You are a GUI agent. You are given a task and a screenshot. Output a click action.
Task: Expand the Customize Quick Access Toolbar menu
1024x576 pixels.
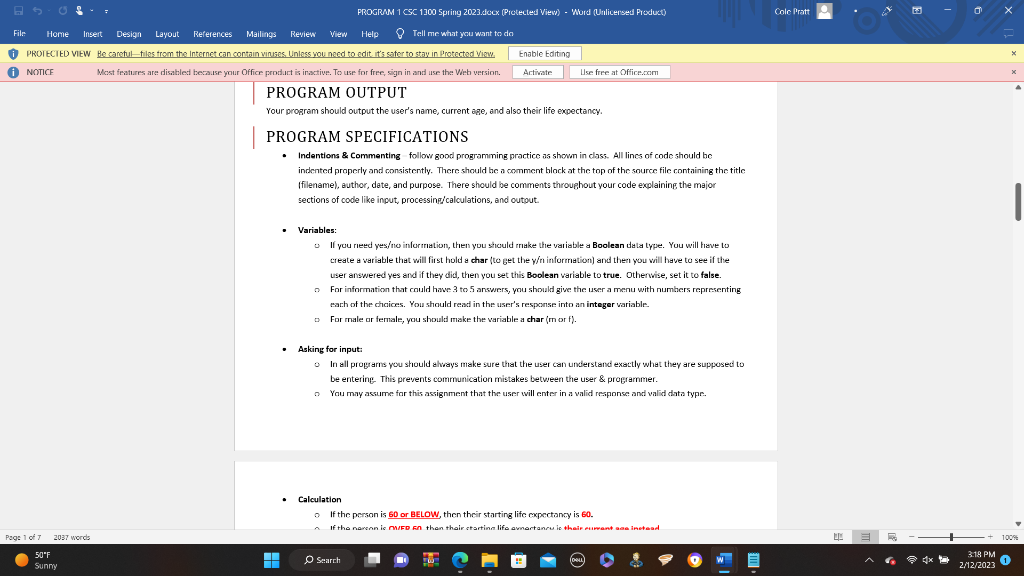point(106,11)
